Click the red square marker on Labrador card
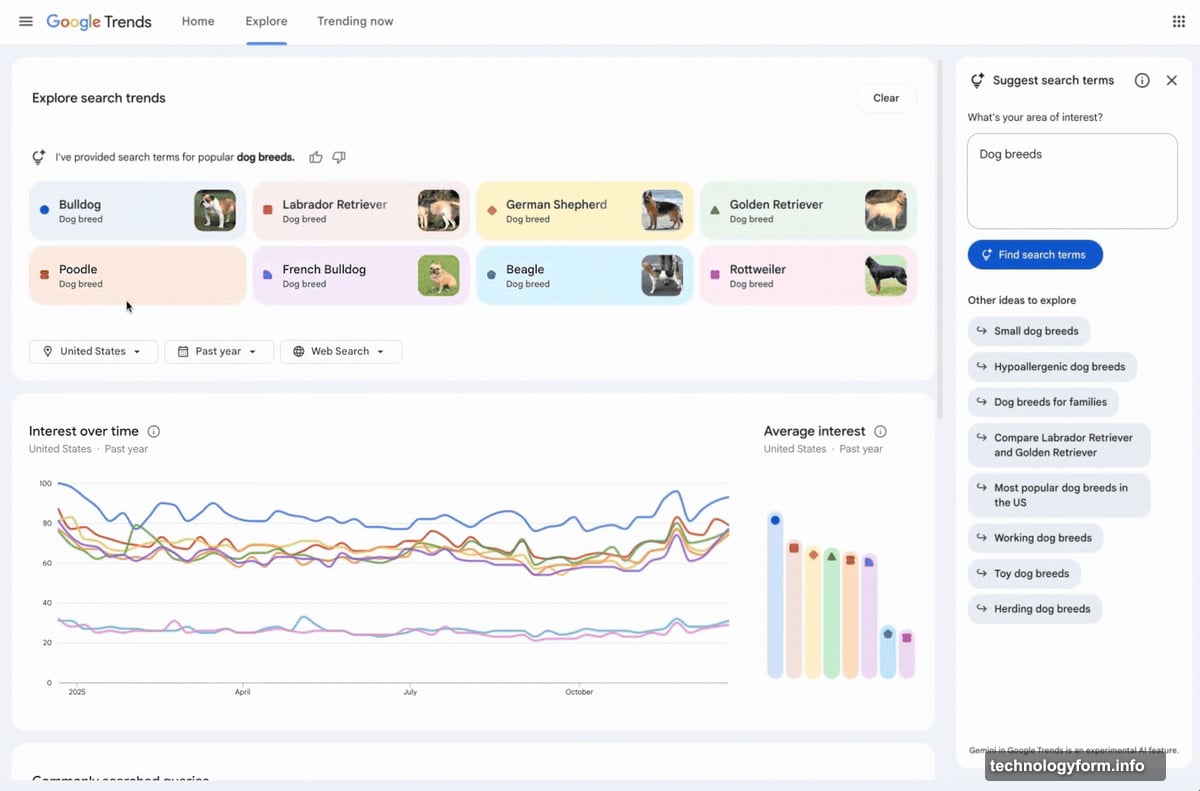Image resolution: width=1200 pixels, height=791 pixels. (268, 210)
